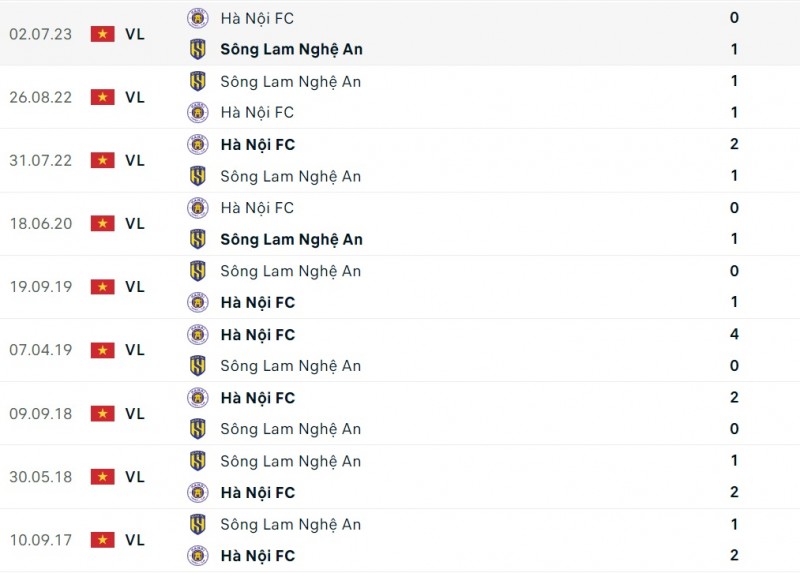
Task: Open Hà Nội FC team in 26.08.22 match
Action: [x=257, y=112]
